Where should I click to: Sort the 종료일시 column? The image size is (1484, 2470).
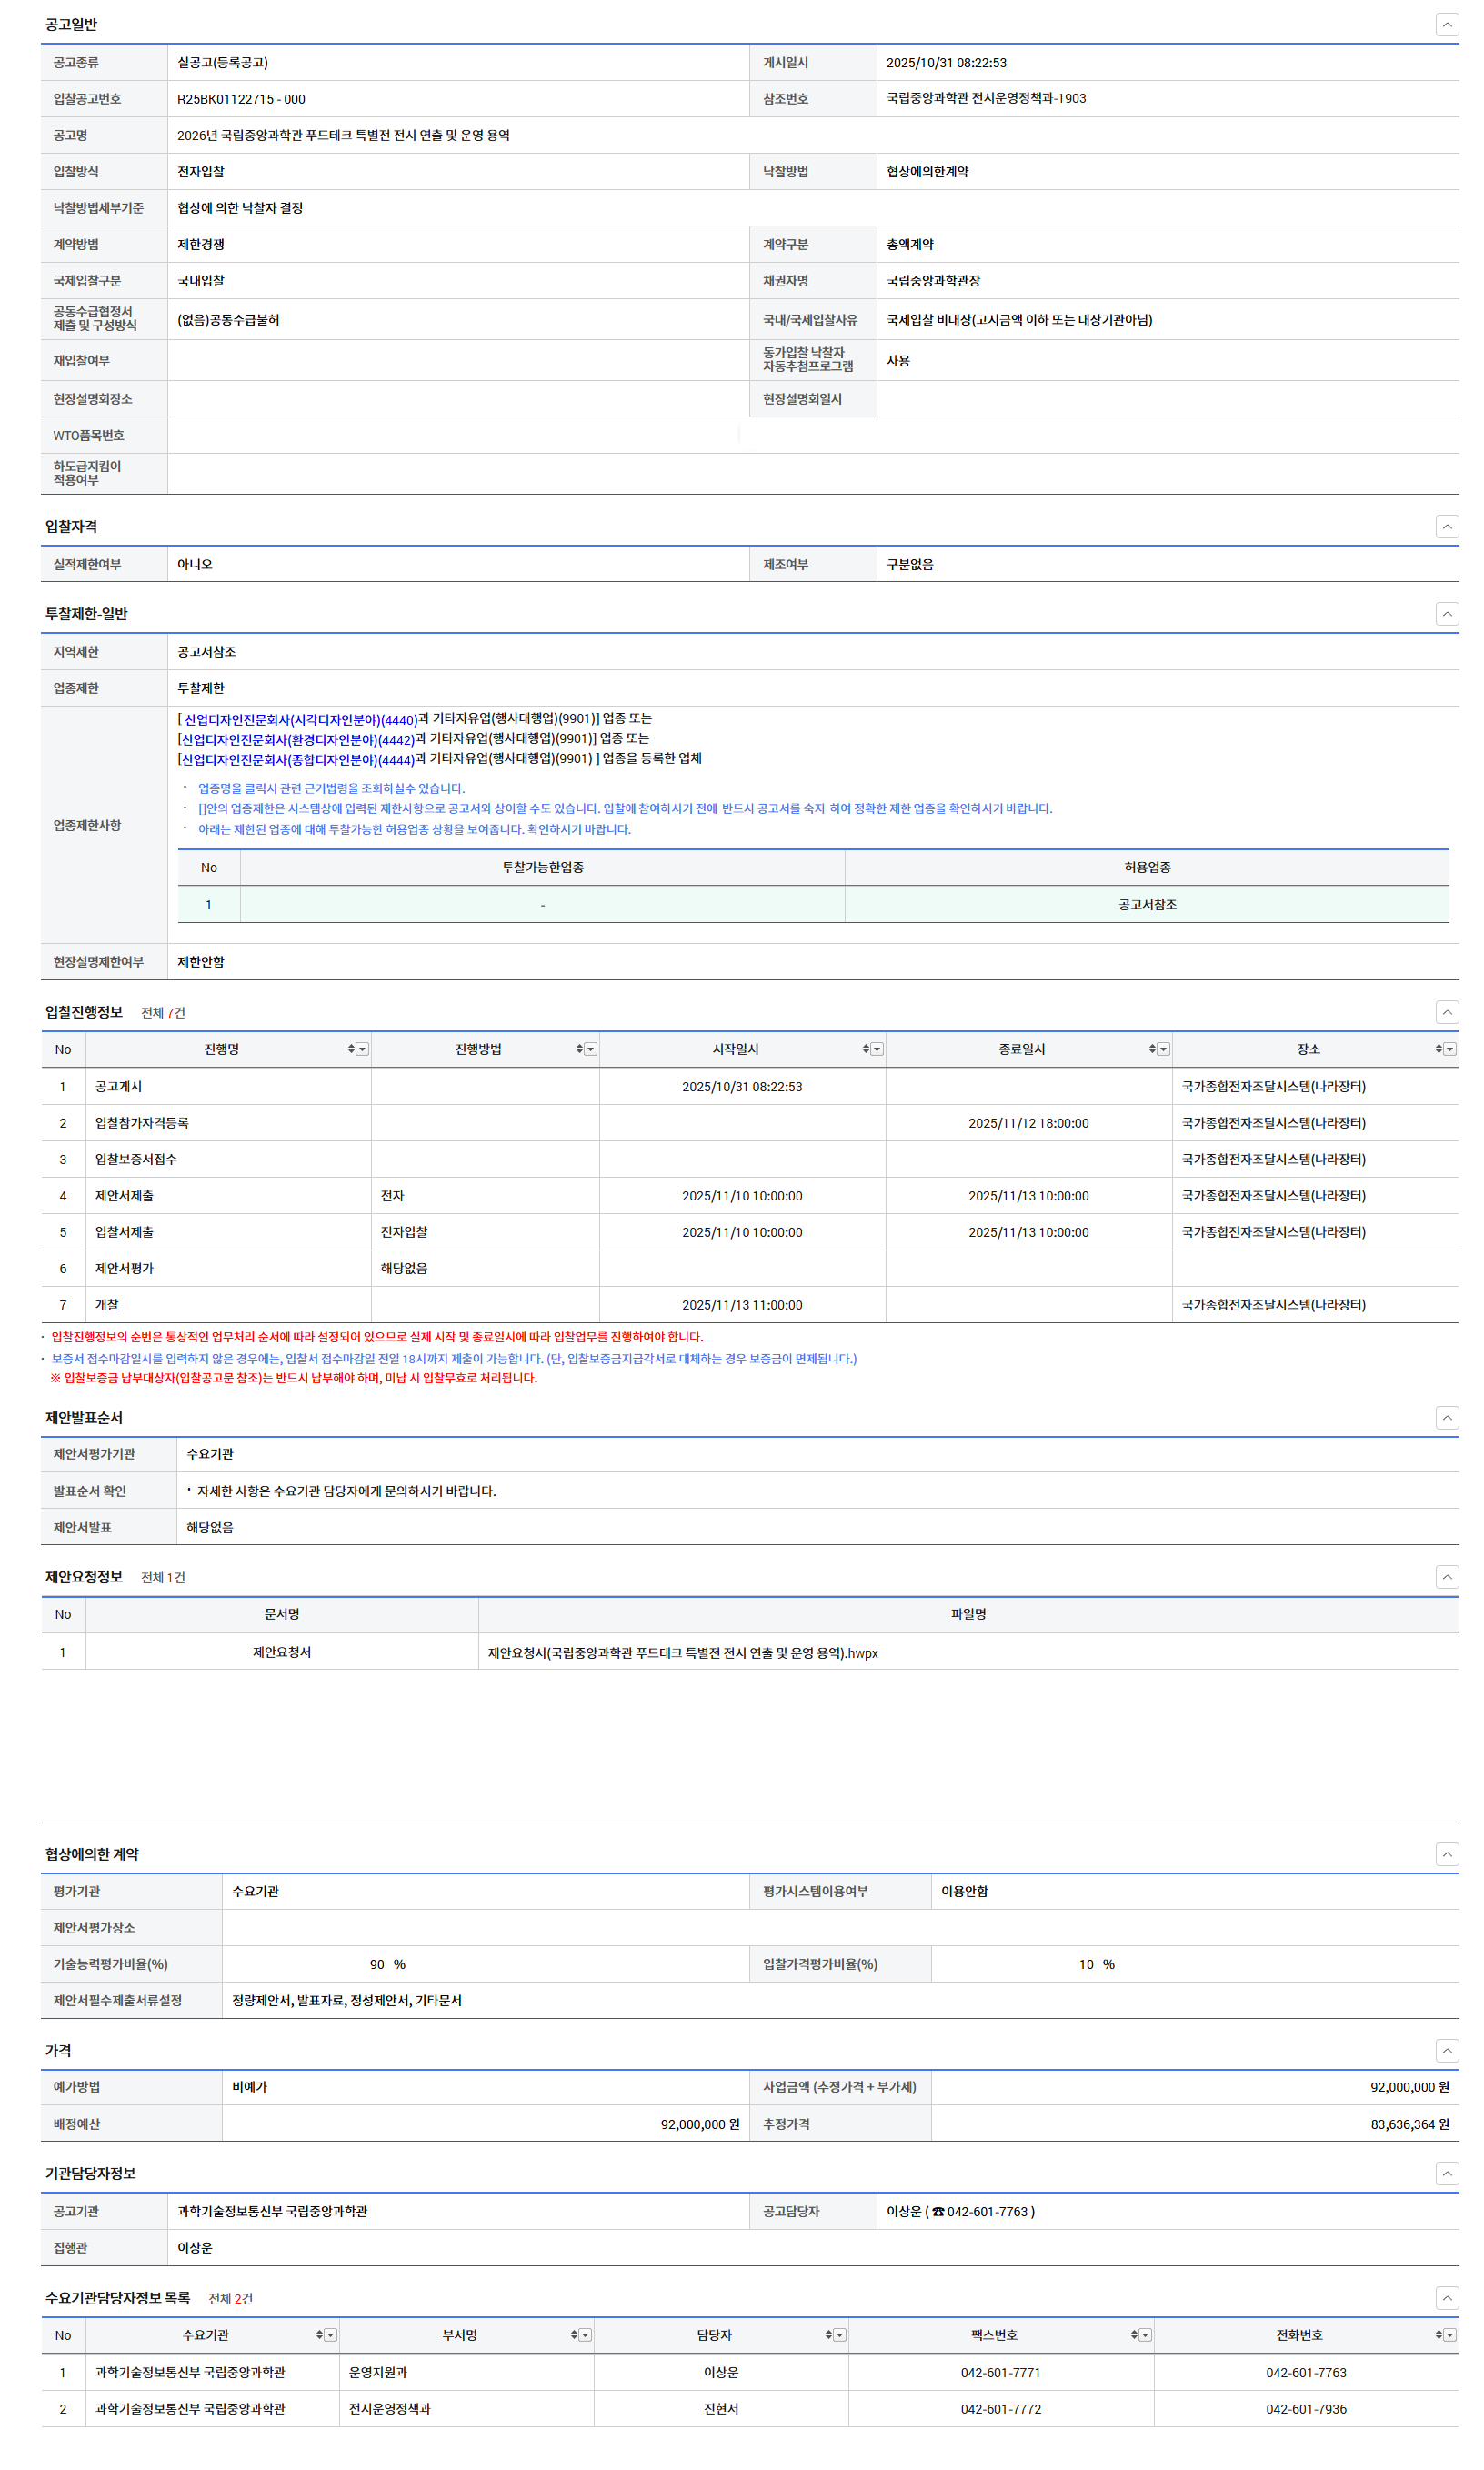coord(1152,1049)
